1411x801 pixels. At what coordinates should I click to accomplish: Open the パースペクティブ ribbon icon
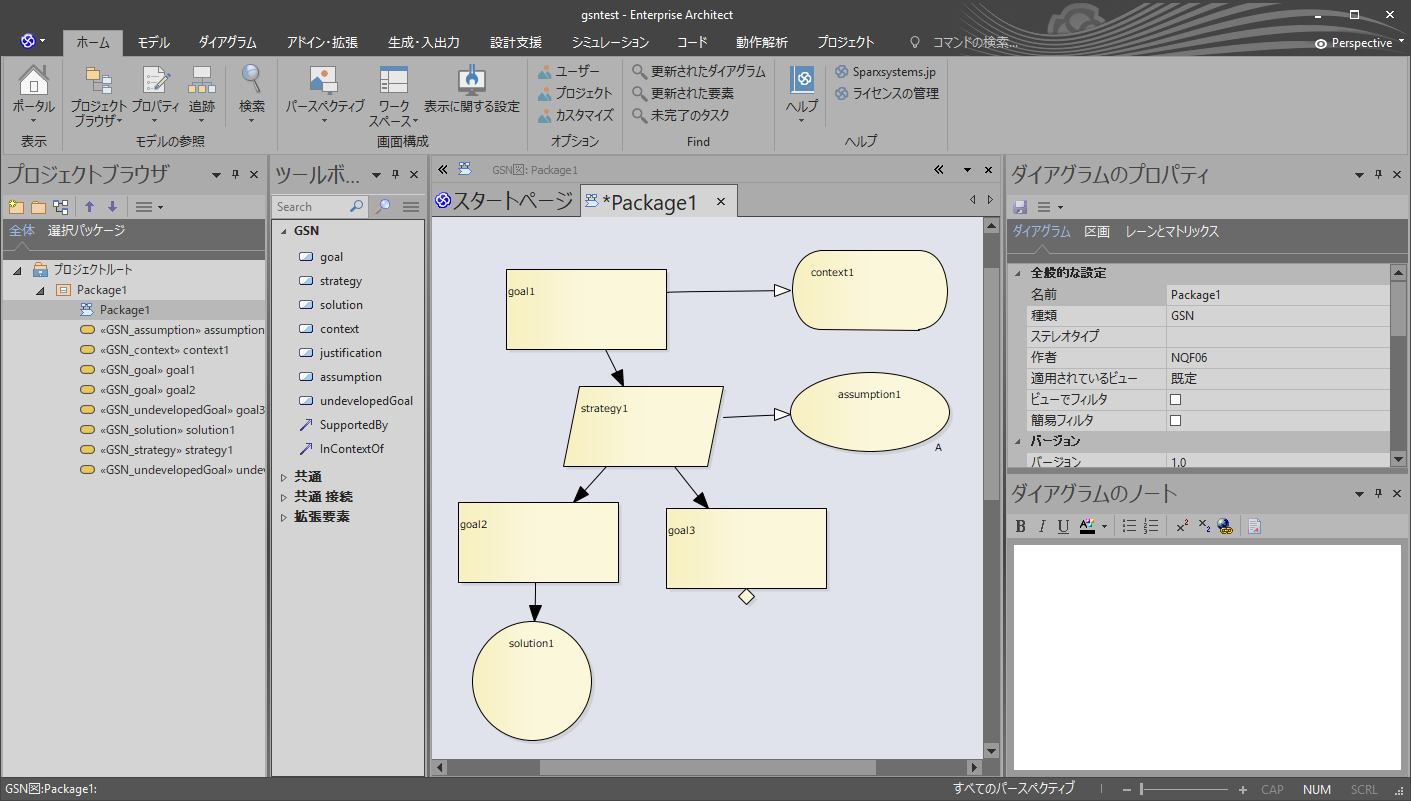[324, 92]
